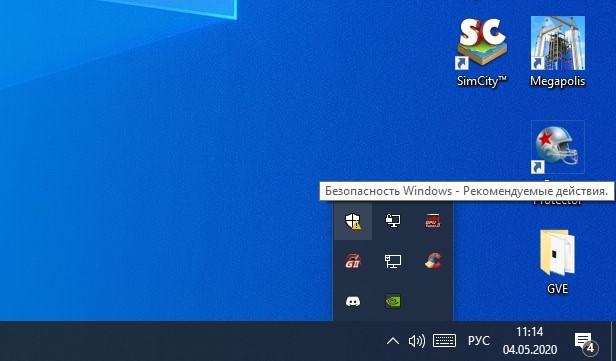
Task: Open the Discord tray icon
Action: coord(353,301)
